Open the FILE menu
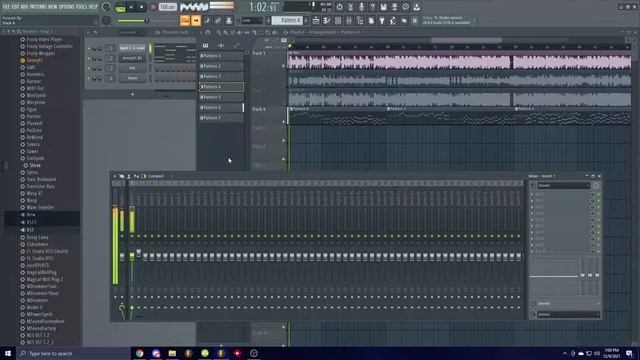The width and height of the screenshot is (640, 360). click(x=6, y=7)
